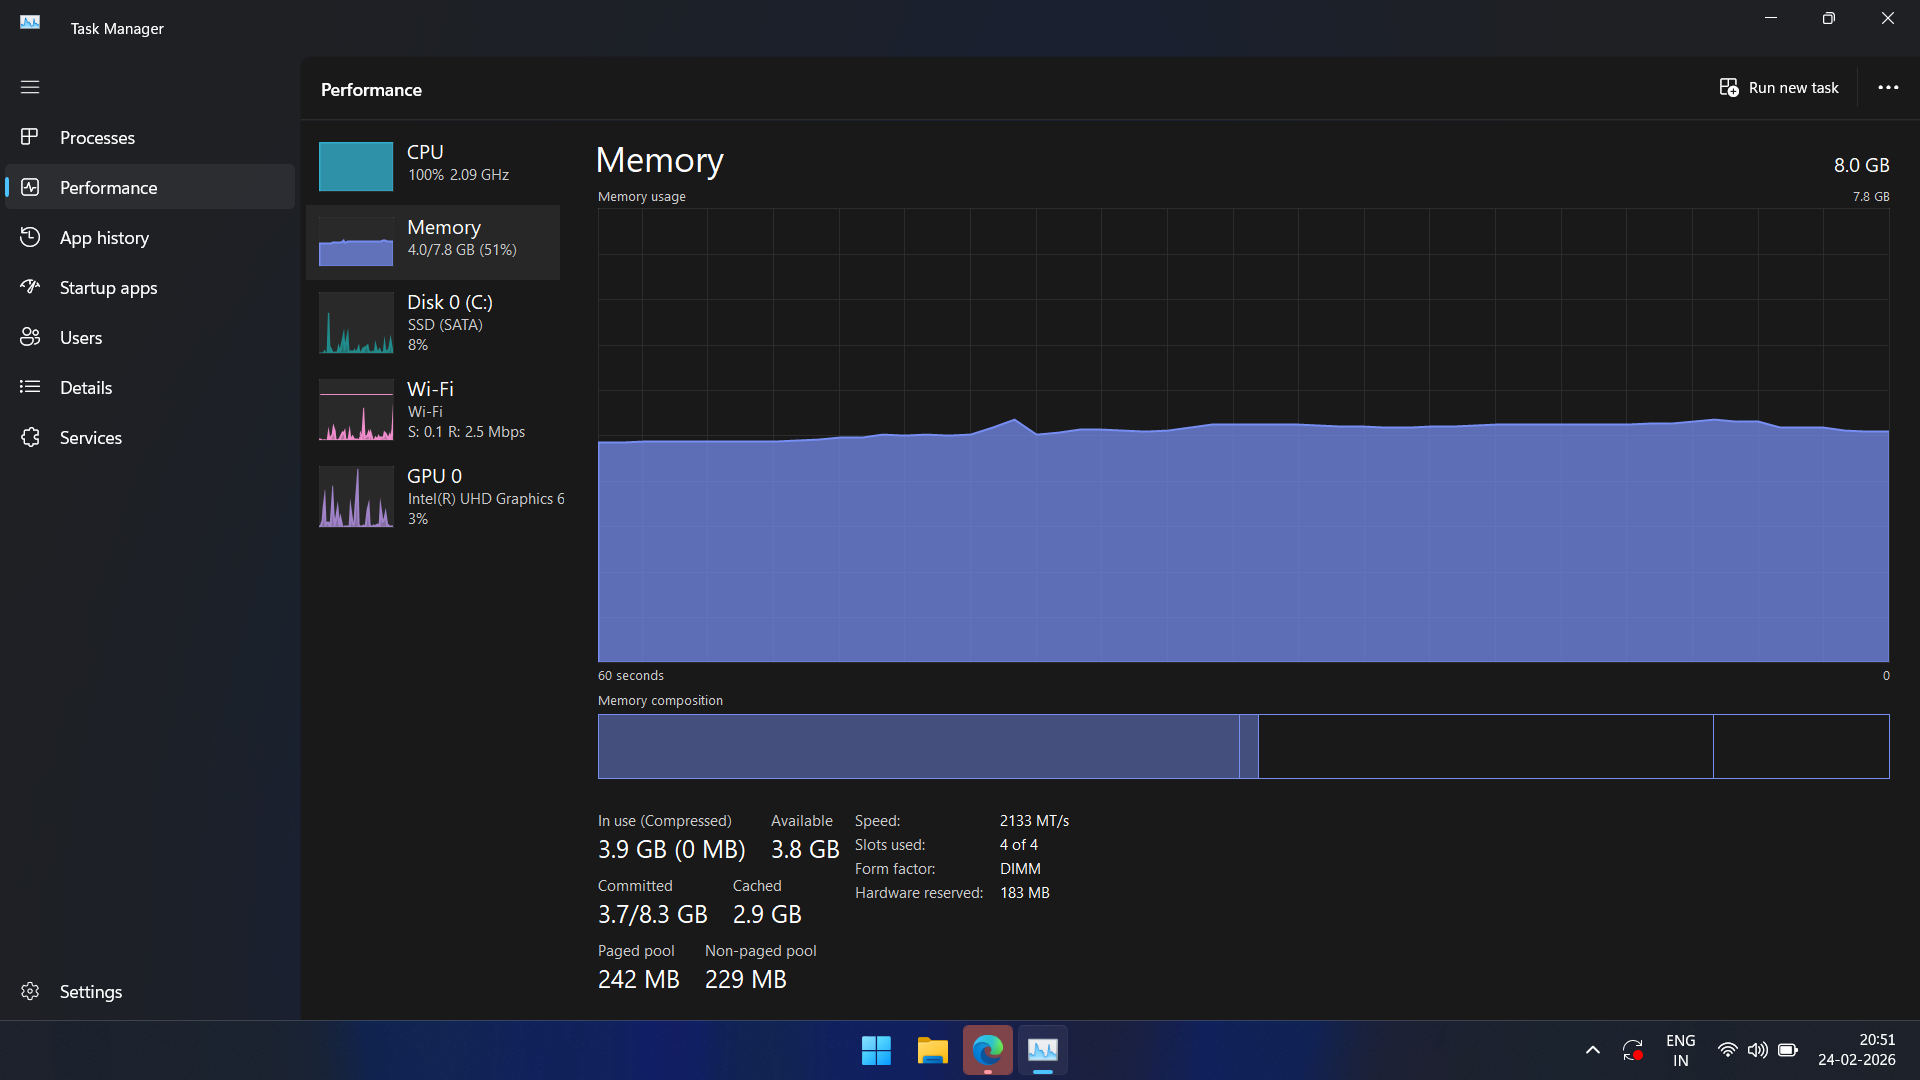This screenshot has width=1920, height=1080.
Task: Open Settings gear icon
Action: coord(30,991)
